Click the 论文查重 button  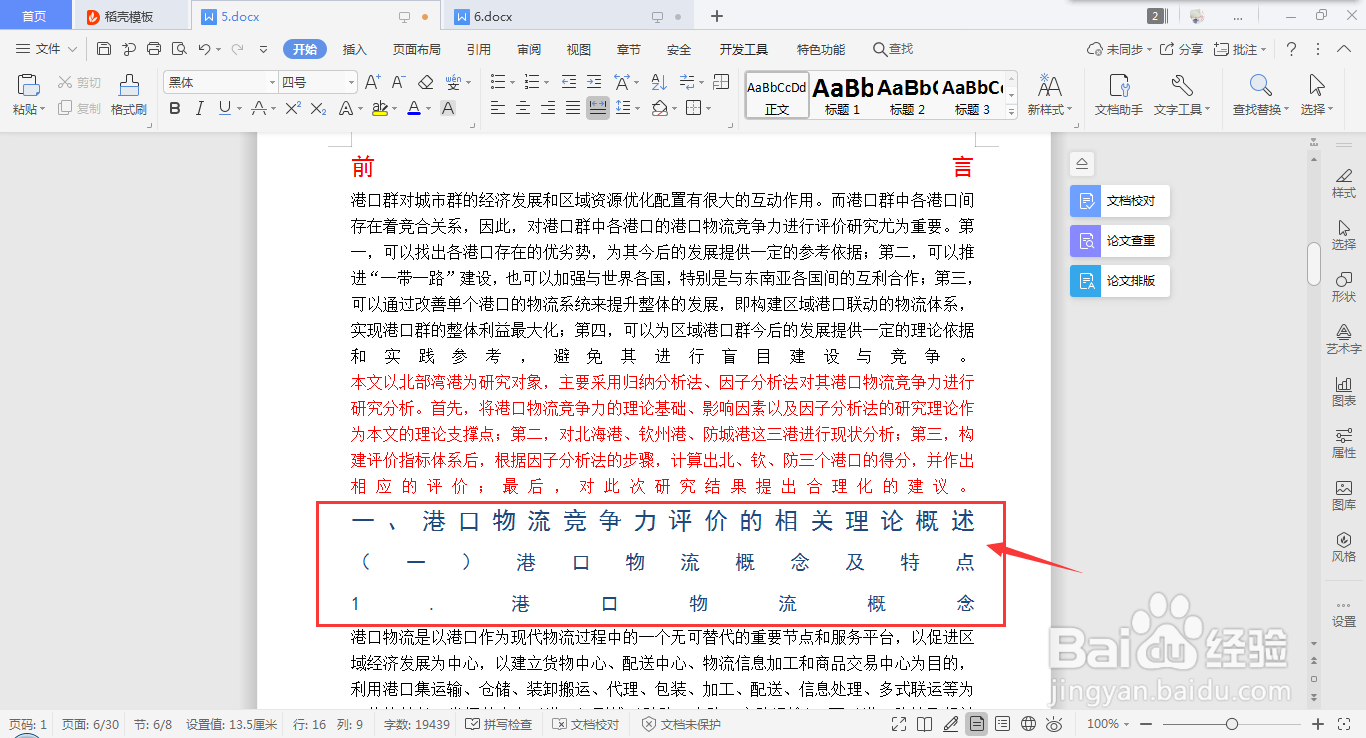click(x=1119, y=240)
